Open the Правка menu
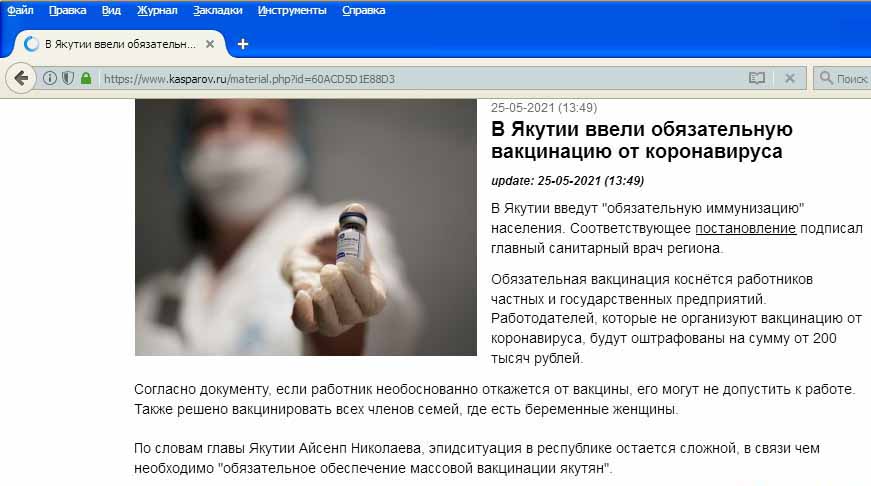Screen dimensions: 871x486 coord(67,10)
